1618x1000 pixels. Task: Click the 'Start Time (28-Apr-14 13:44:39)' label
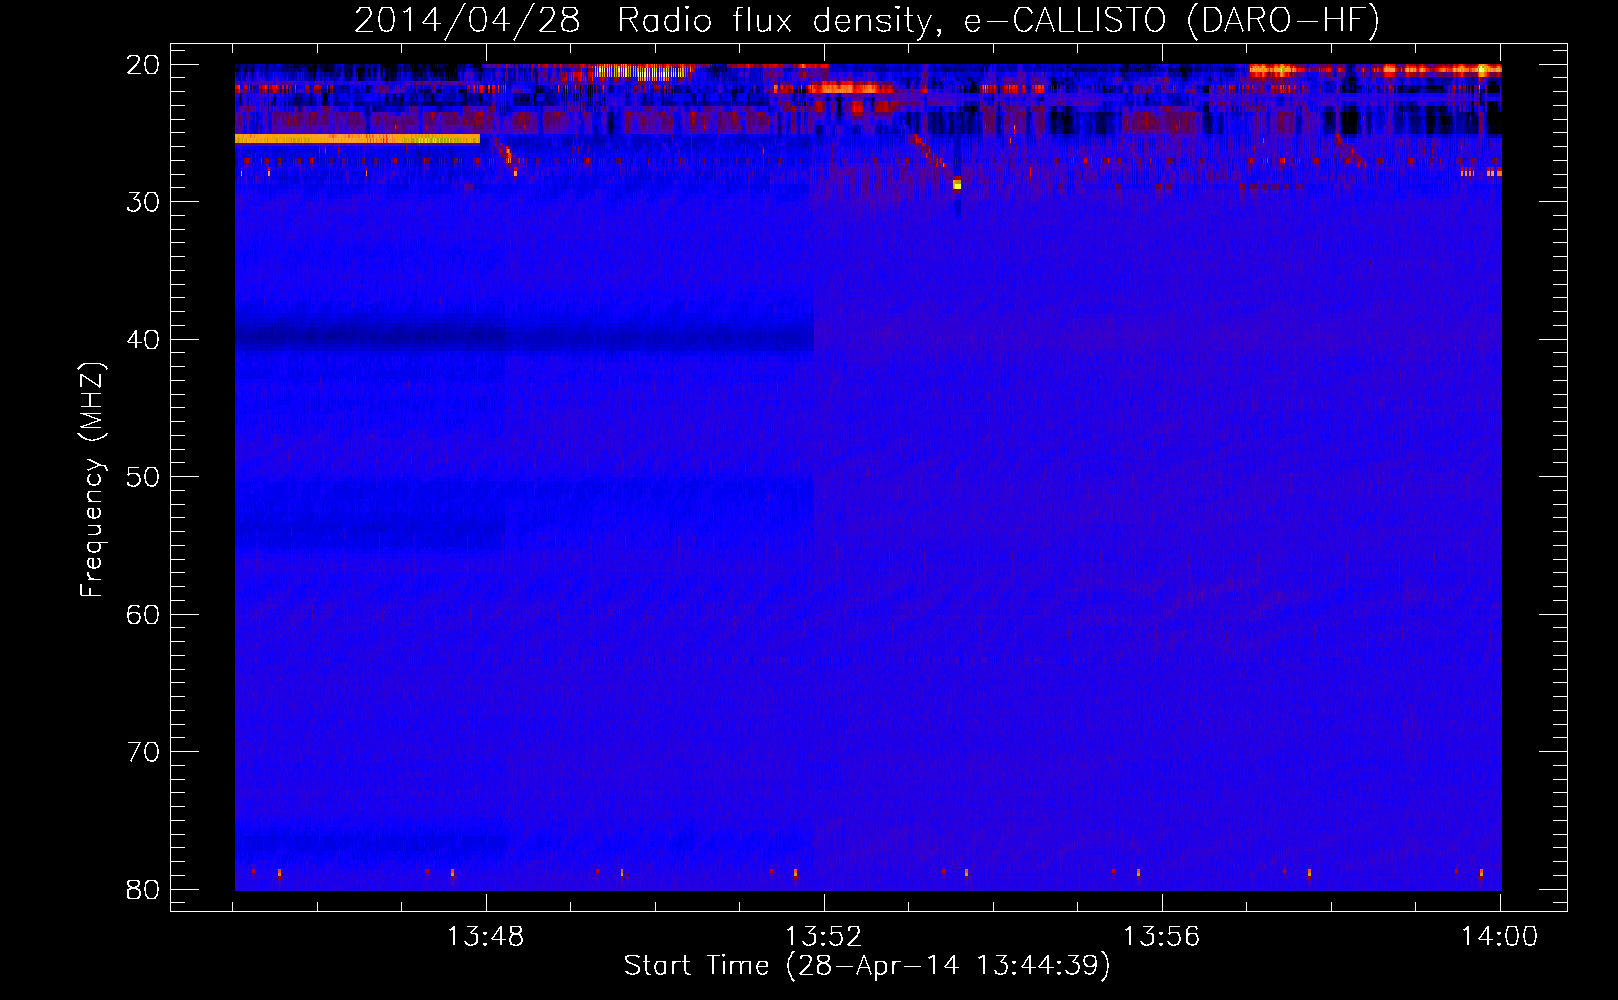click(867, 966)
